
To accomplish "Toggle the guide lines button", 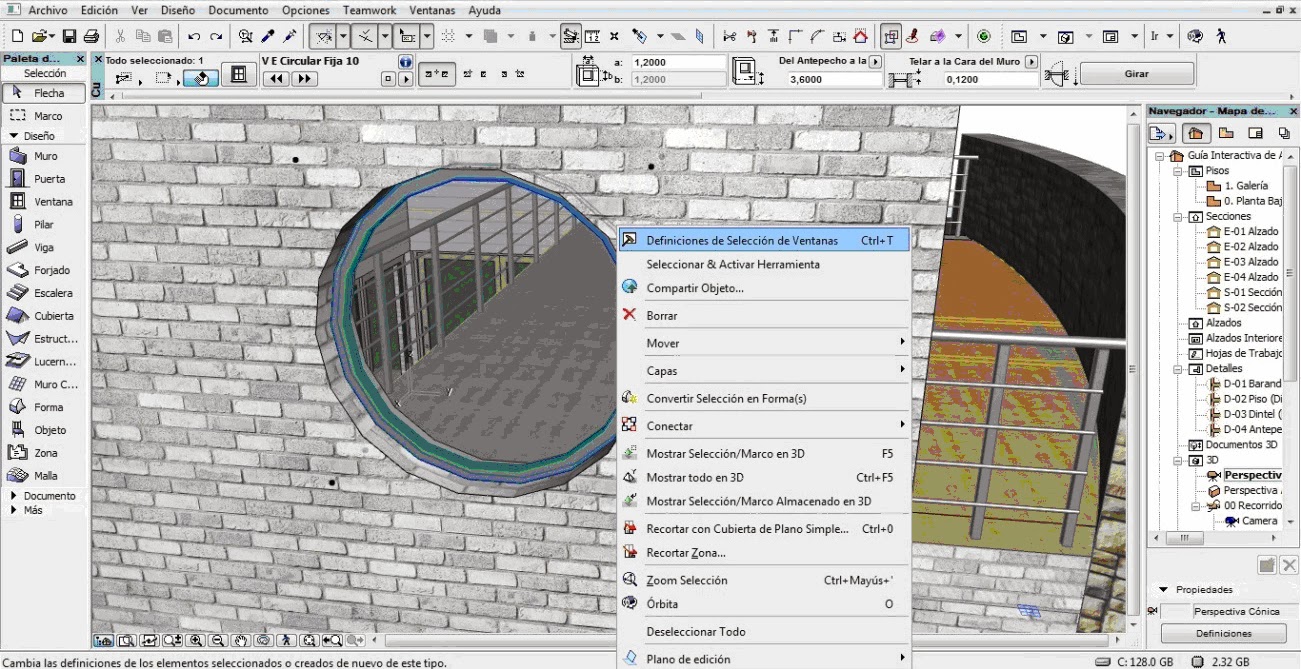I will [x=325, y=36].
